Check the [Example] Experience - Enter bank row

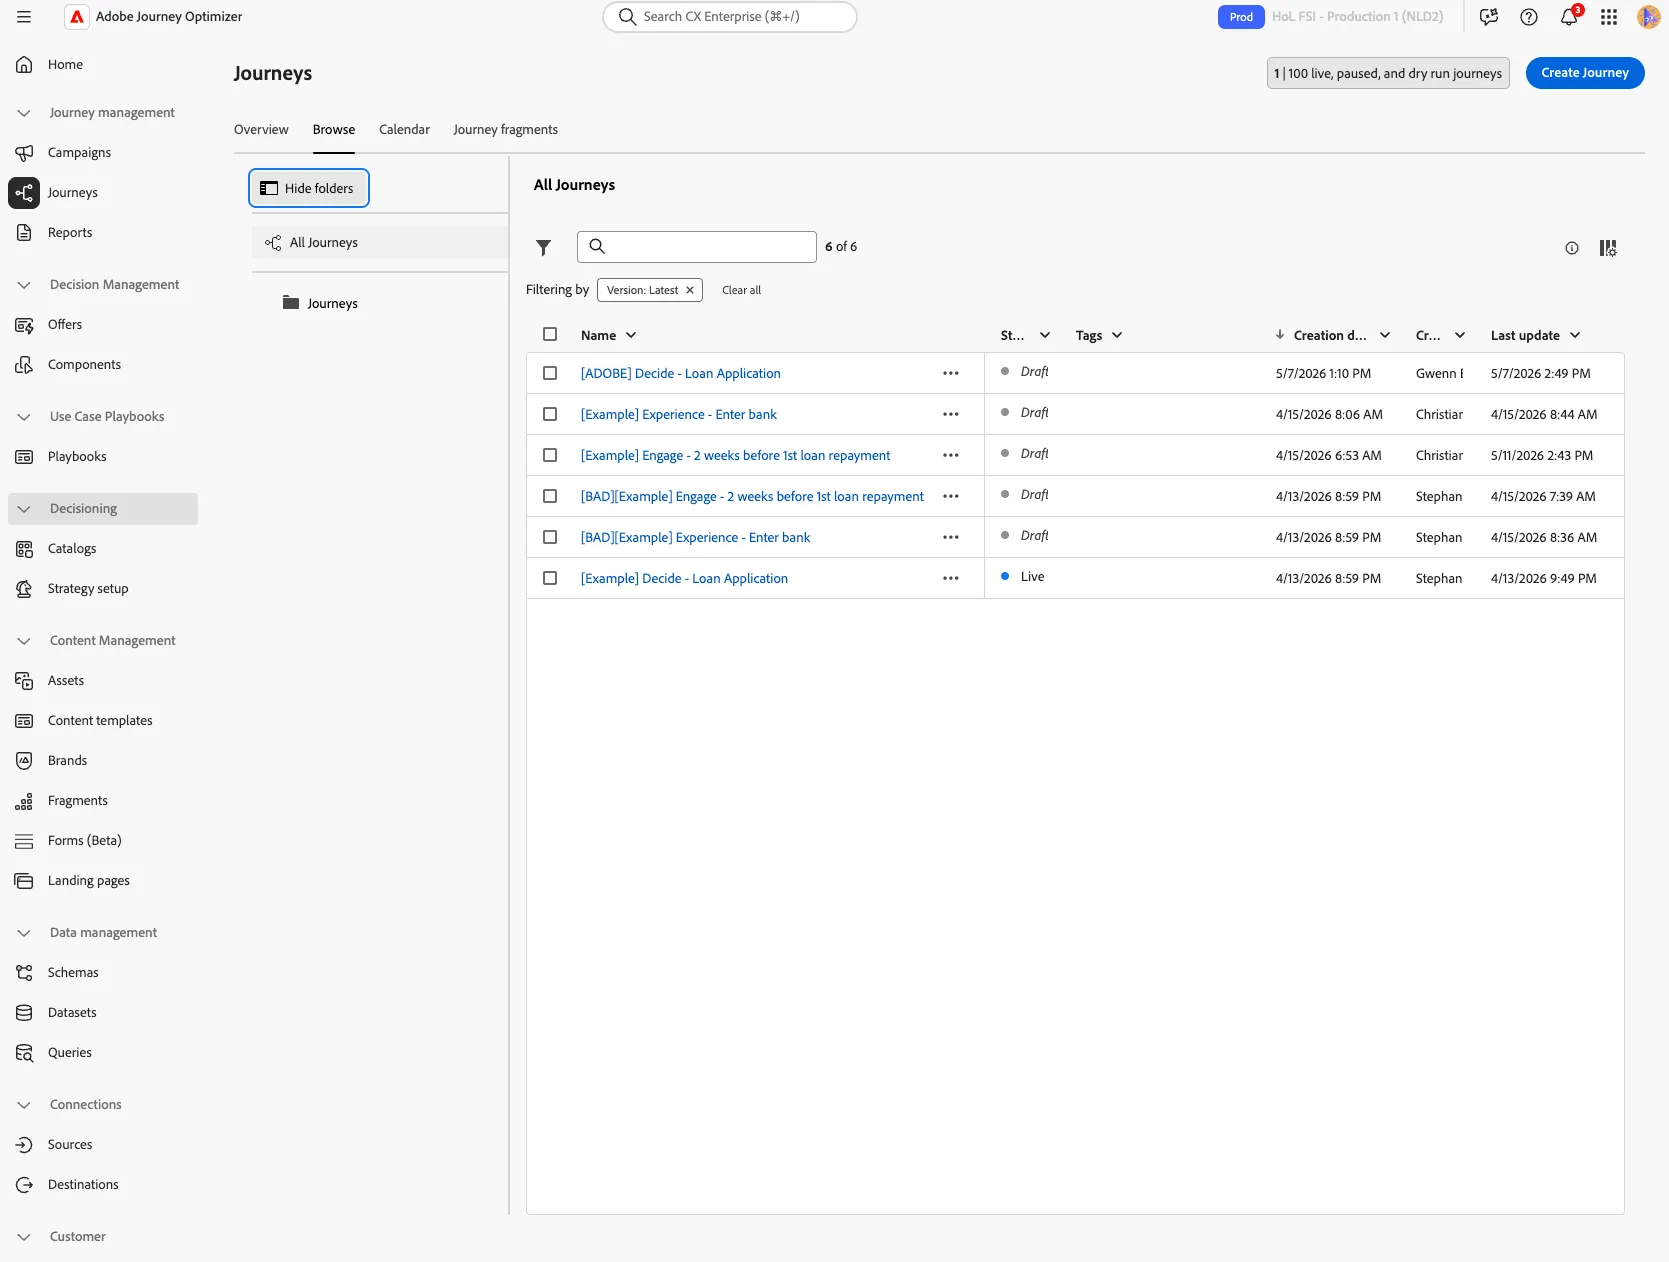(x=550, y=414)
